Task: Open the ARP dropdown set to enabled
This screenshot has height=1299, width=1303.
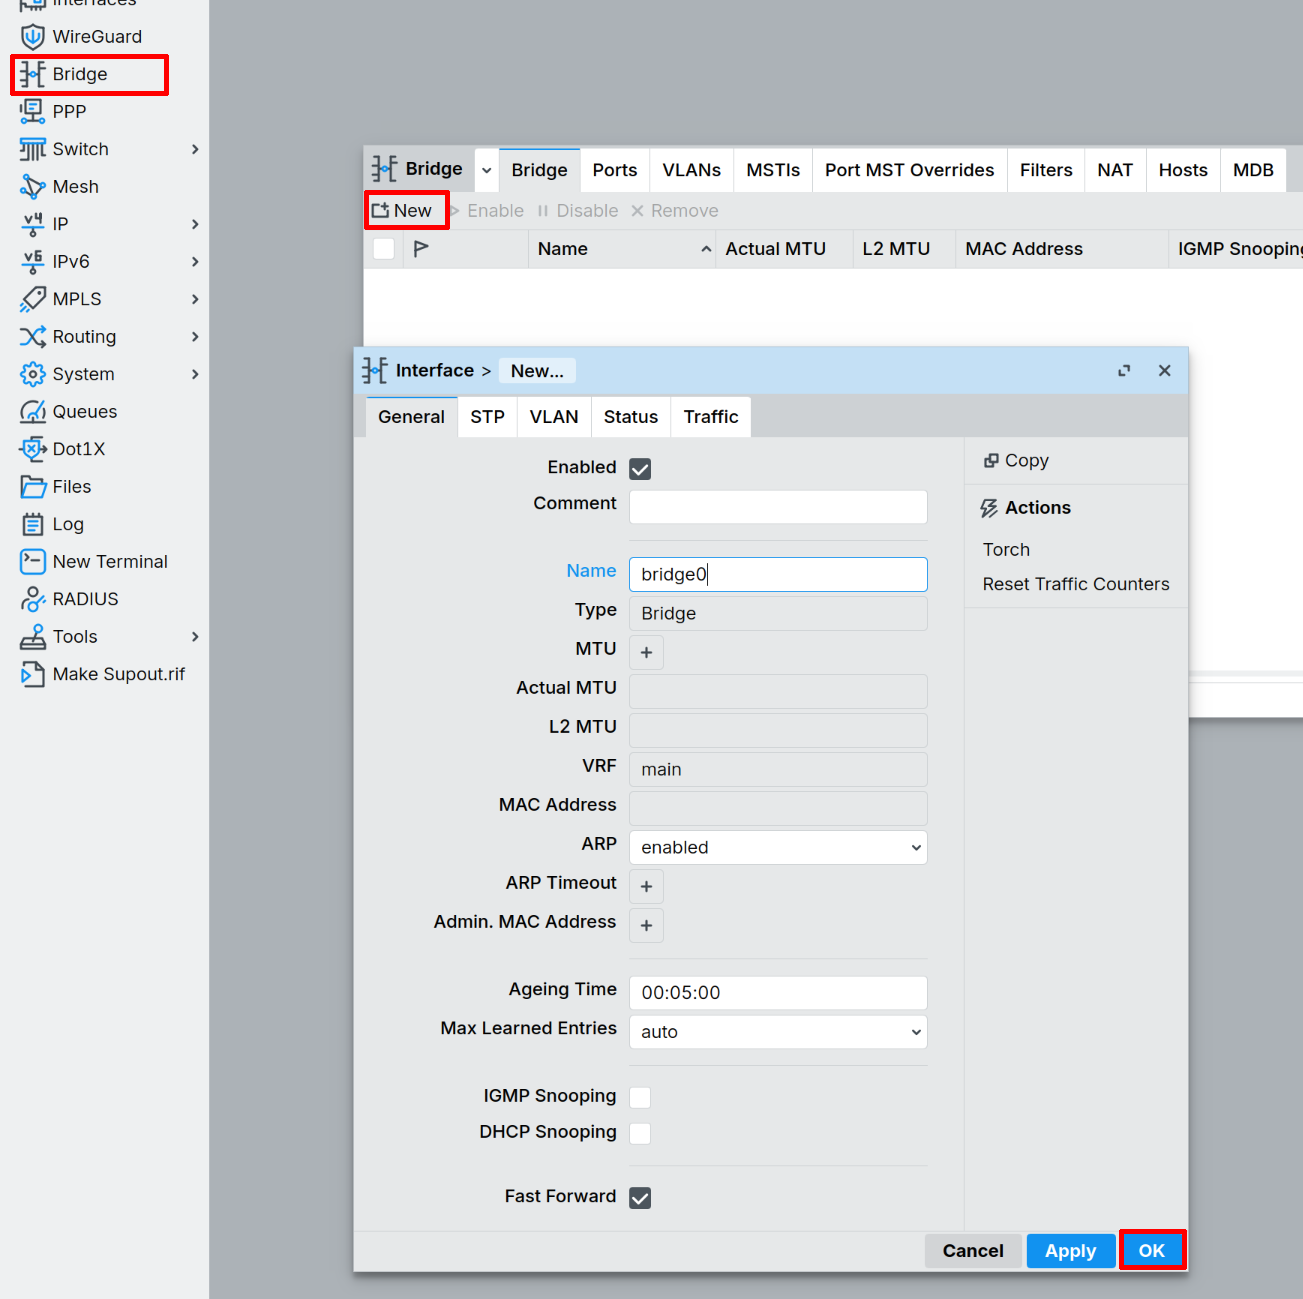Action: pyautogui.click(x=778, y=848)
